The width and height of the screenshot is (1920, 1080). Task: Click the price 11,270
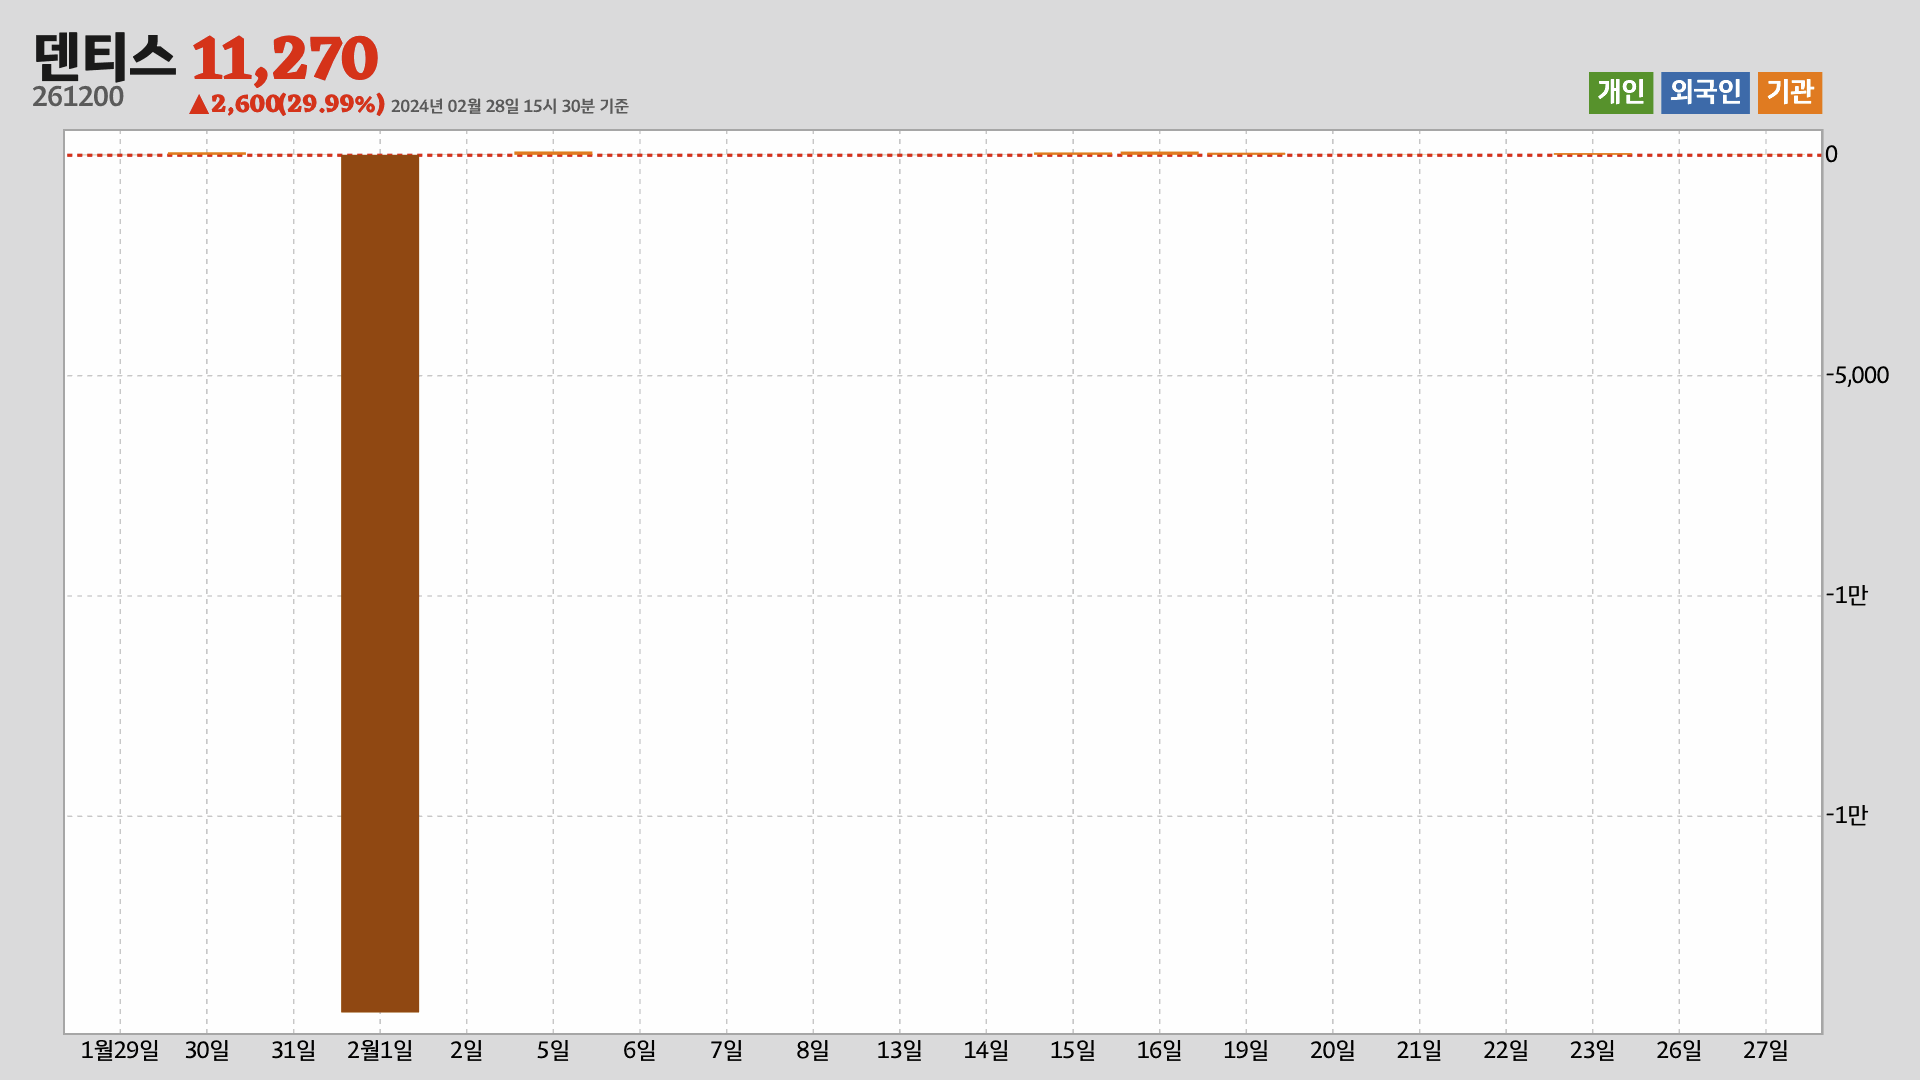click(284, 59)
